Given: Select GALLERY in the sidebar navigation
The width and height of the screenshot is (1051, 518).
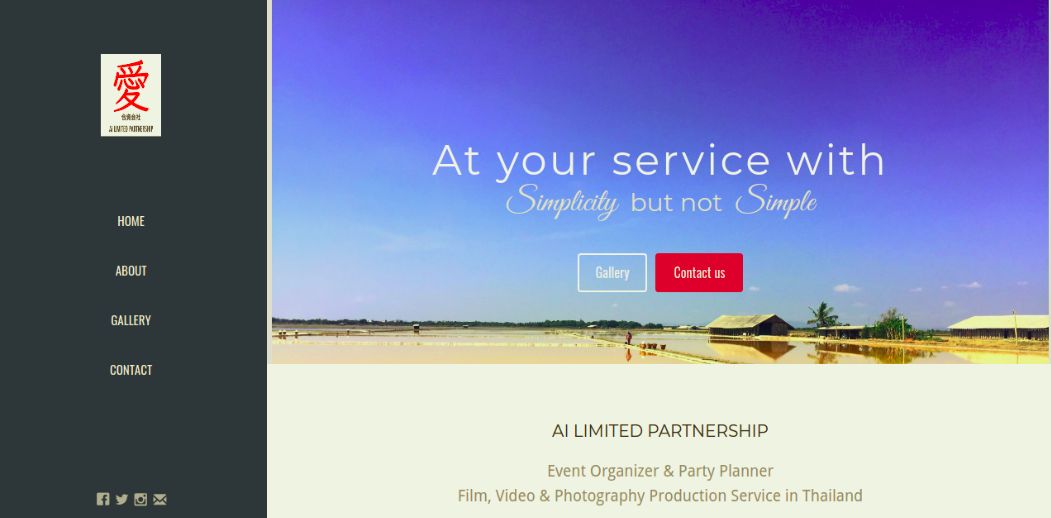Looking at the screenshot, I should click(x=131, y=320).
